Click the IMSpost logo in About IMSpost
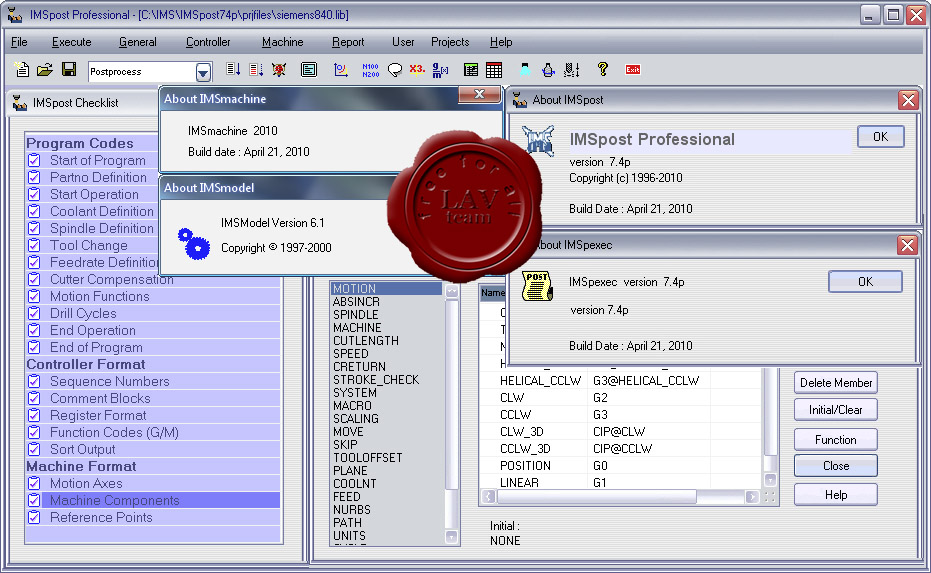 pyautogui.click(x=539, y=142)
